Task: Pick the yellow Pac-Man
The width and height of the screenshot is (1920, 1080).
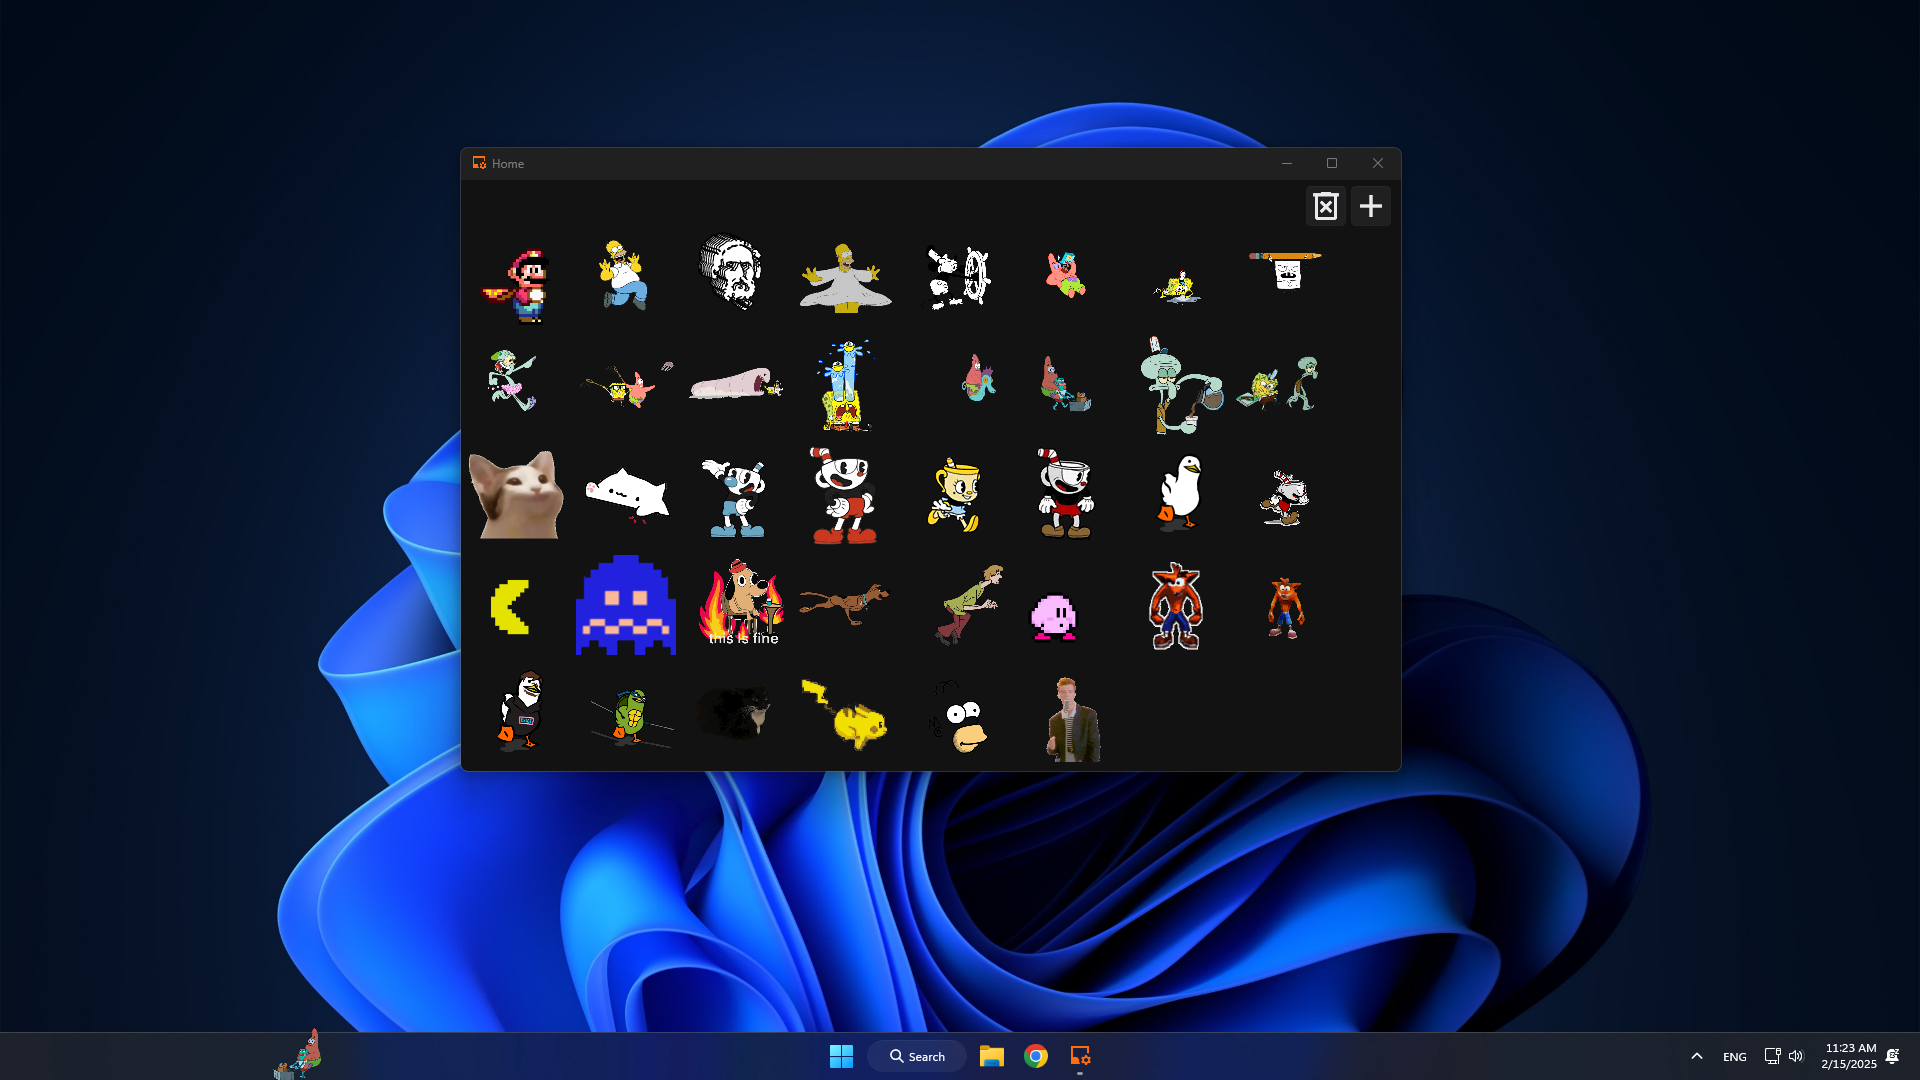Action: 510,607
